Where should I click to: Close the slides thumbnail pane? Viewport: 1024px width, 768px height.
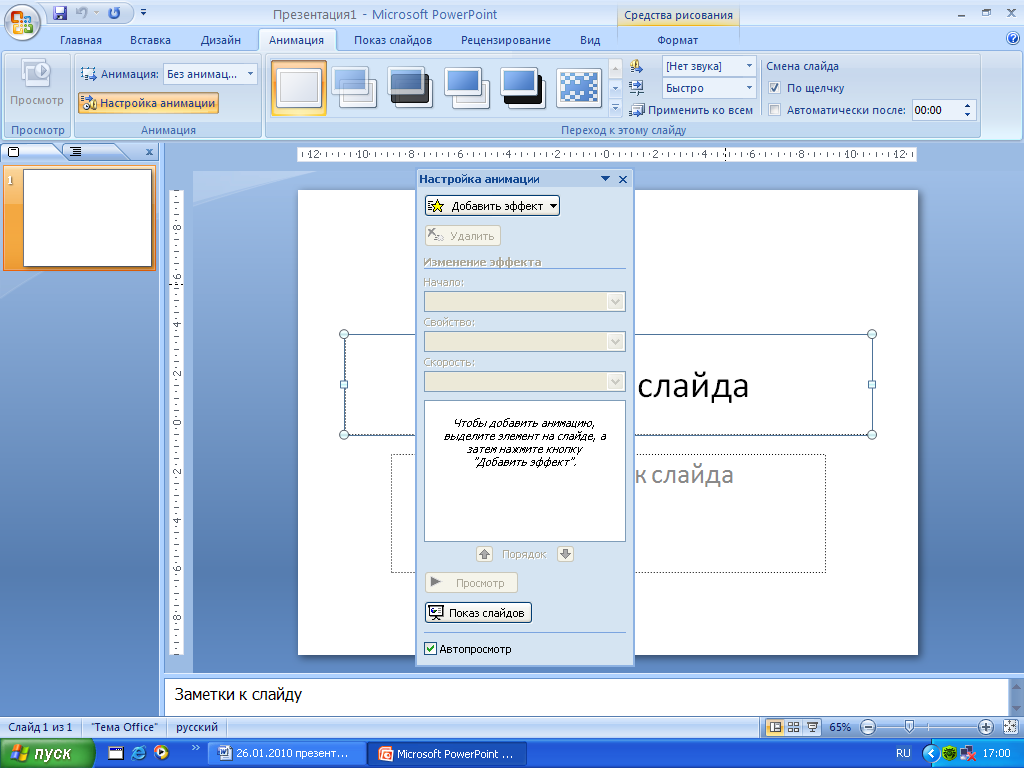[150, 152]
